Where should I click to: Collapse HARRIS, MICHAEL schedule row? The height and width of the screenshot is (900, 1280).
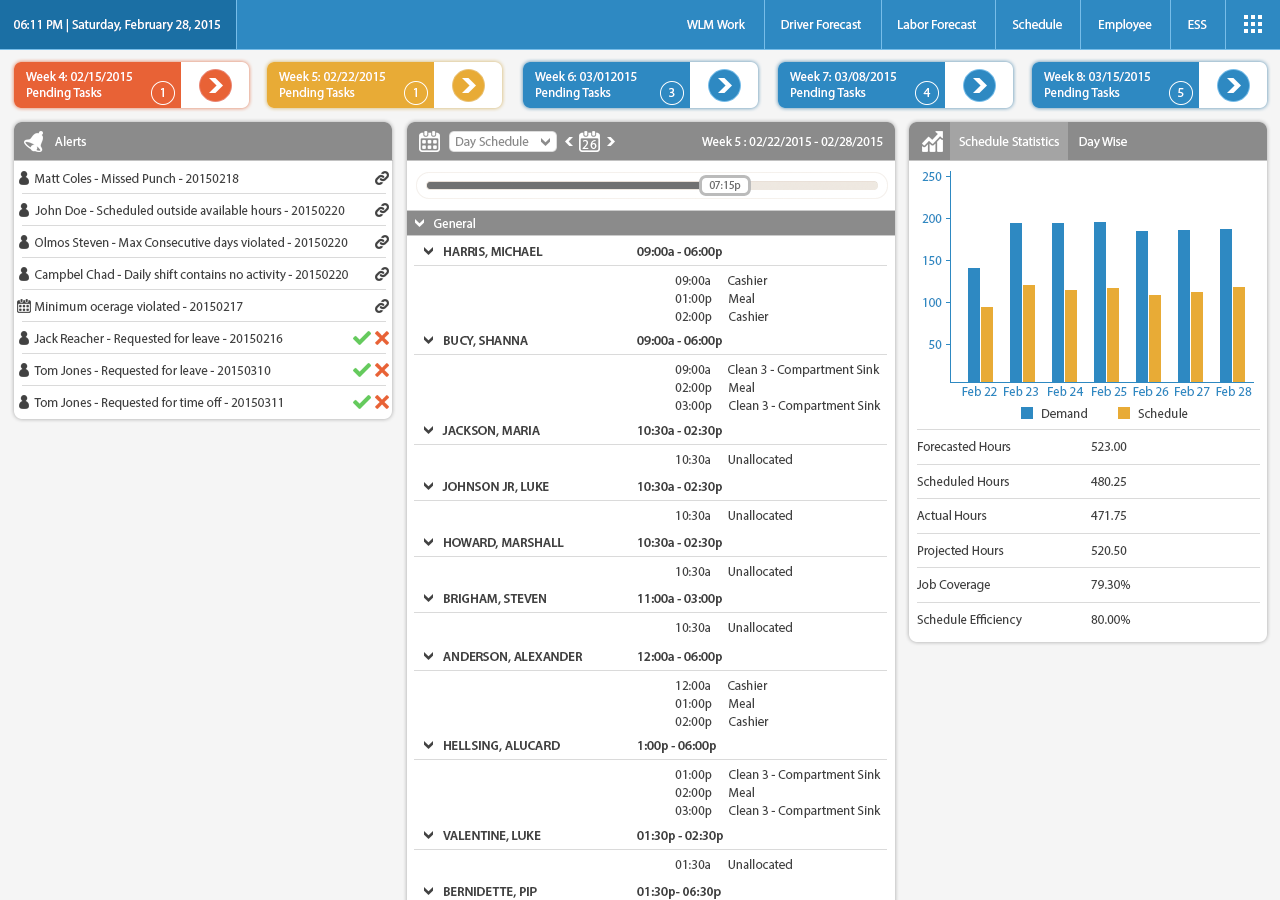click(x=429, y=252)
